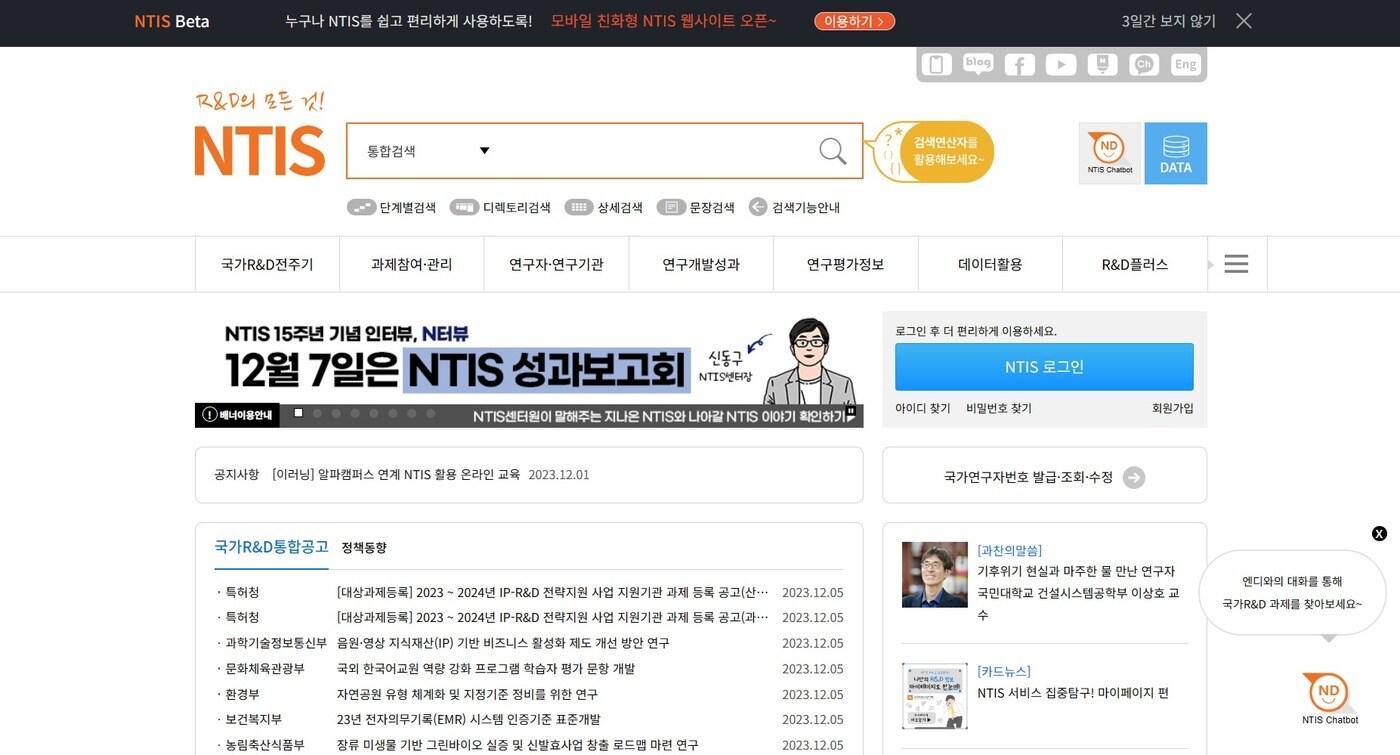Open the 23년 전자의무기록(EMR) 시스템 notice
The width and height of the screenshot is (1400, 755).
[469, 719]
